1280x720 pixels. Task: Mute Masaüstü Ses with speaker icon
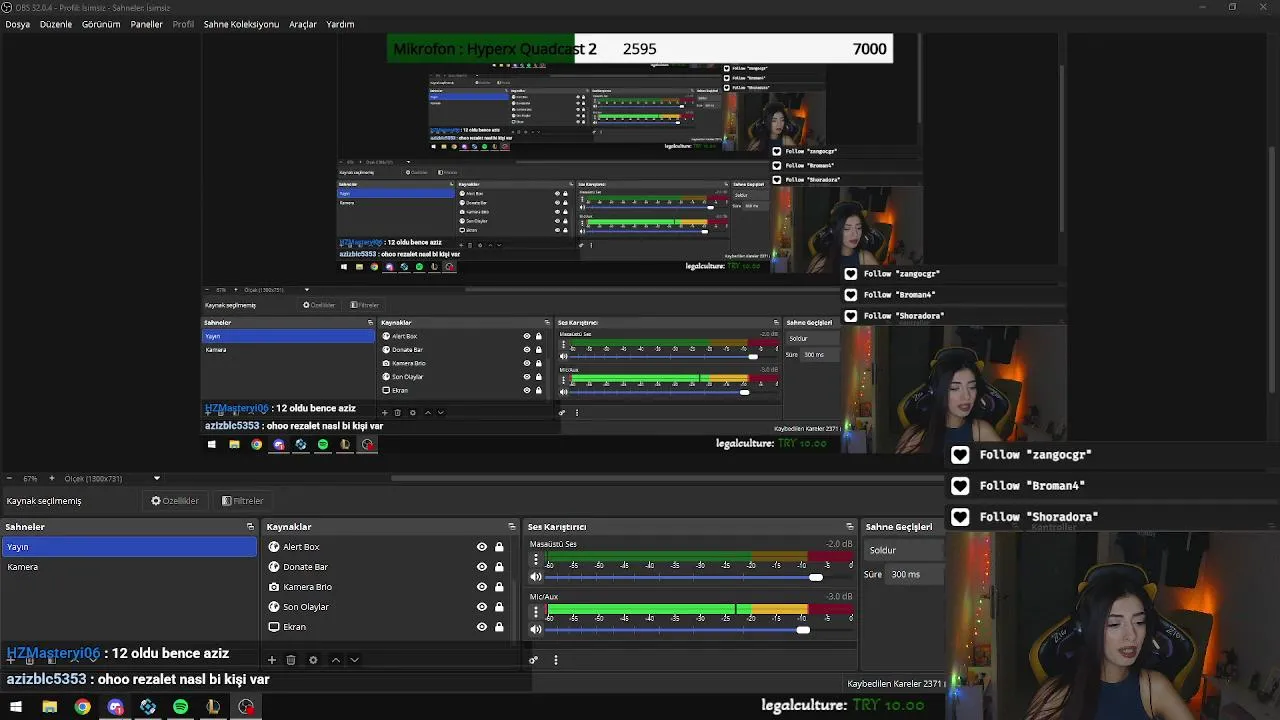click(536, 577)
